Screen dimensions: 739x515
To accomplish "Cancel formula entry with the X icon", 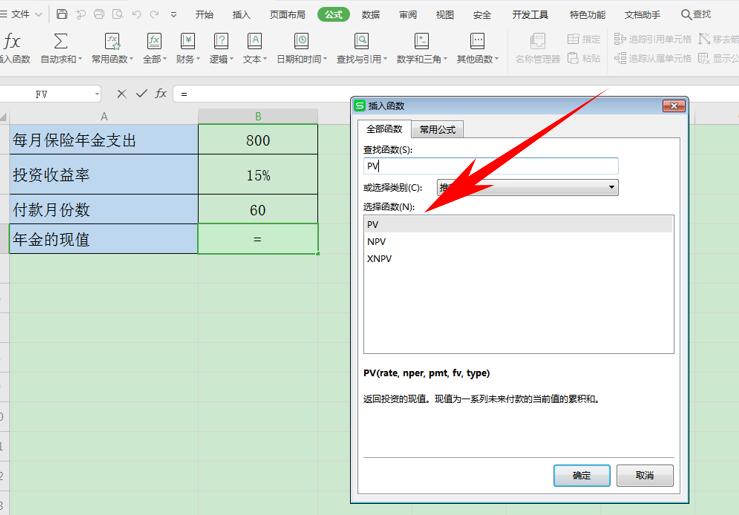I will (122, 94).
